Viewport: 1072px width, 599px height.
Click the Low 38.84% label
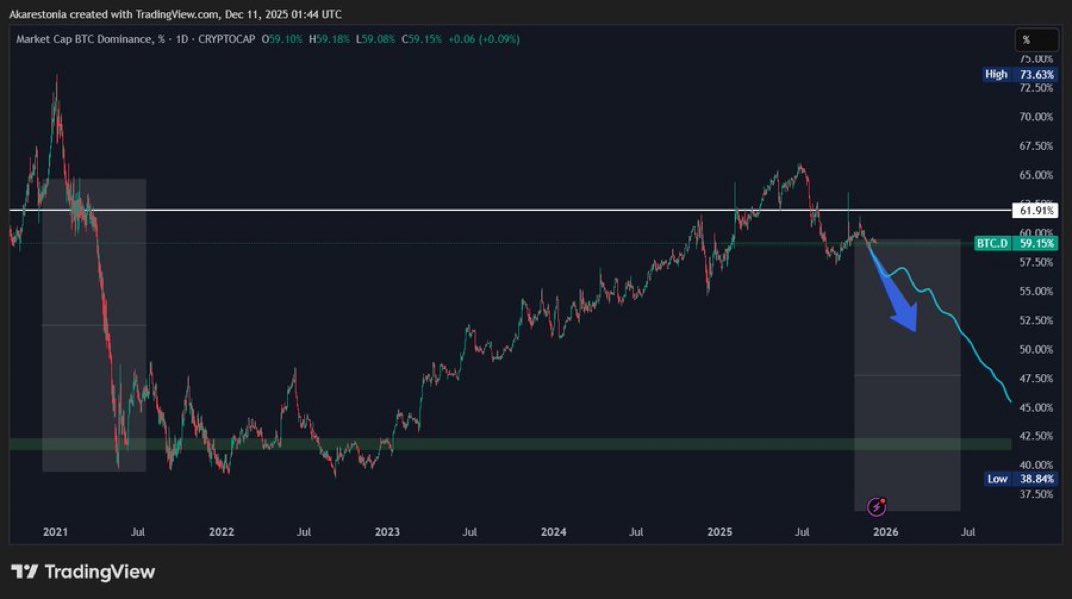coord(1021,479)
